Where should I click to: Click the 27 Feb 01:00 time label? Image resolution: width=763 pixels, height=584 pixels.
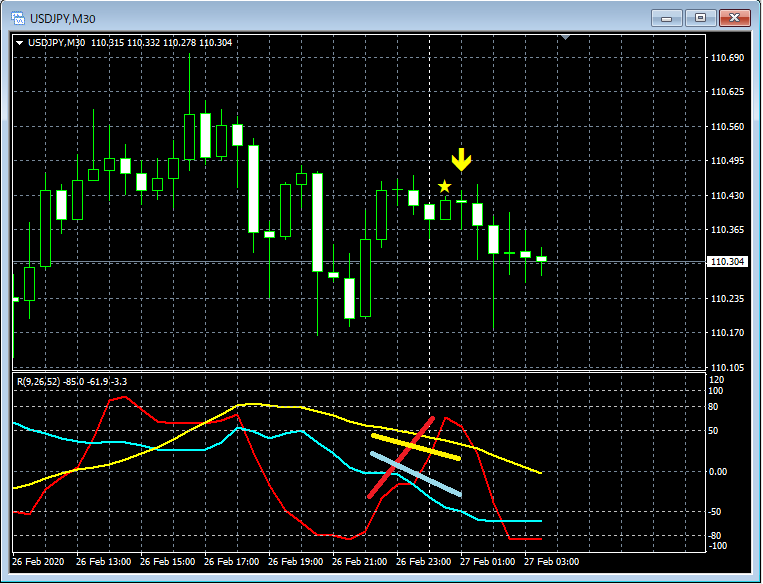click(488, 562)
